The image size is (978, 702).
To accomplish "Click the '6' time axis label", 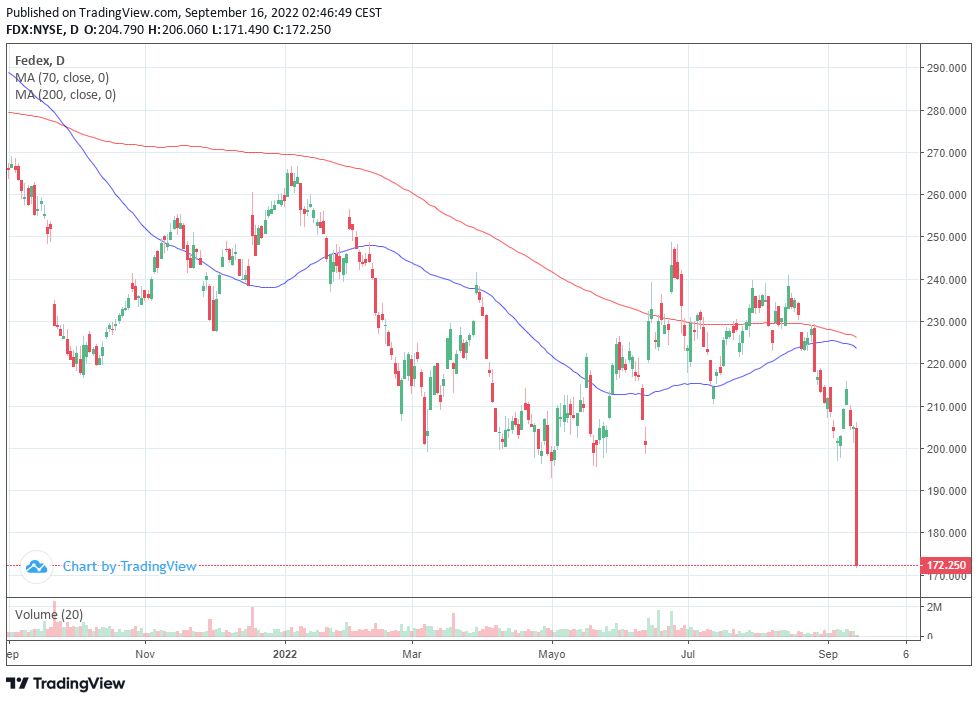I will [x=906, y=654].
